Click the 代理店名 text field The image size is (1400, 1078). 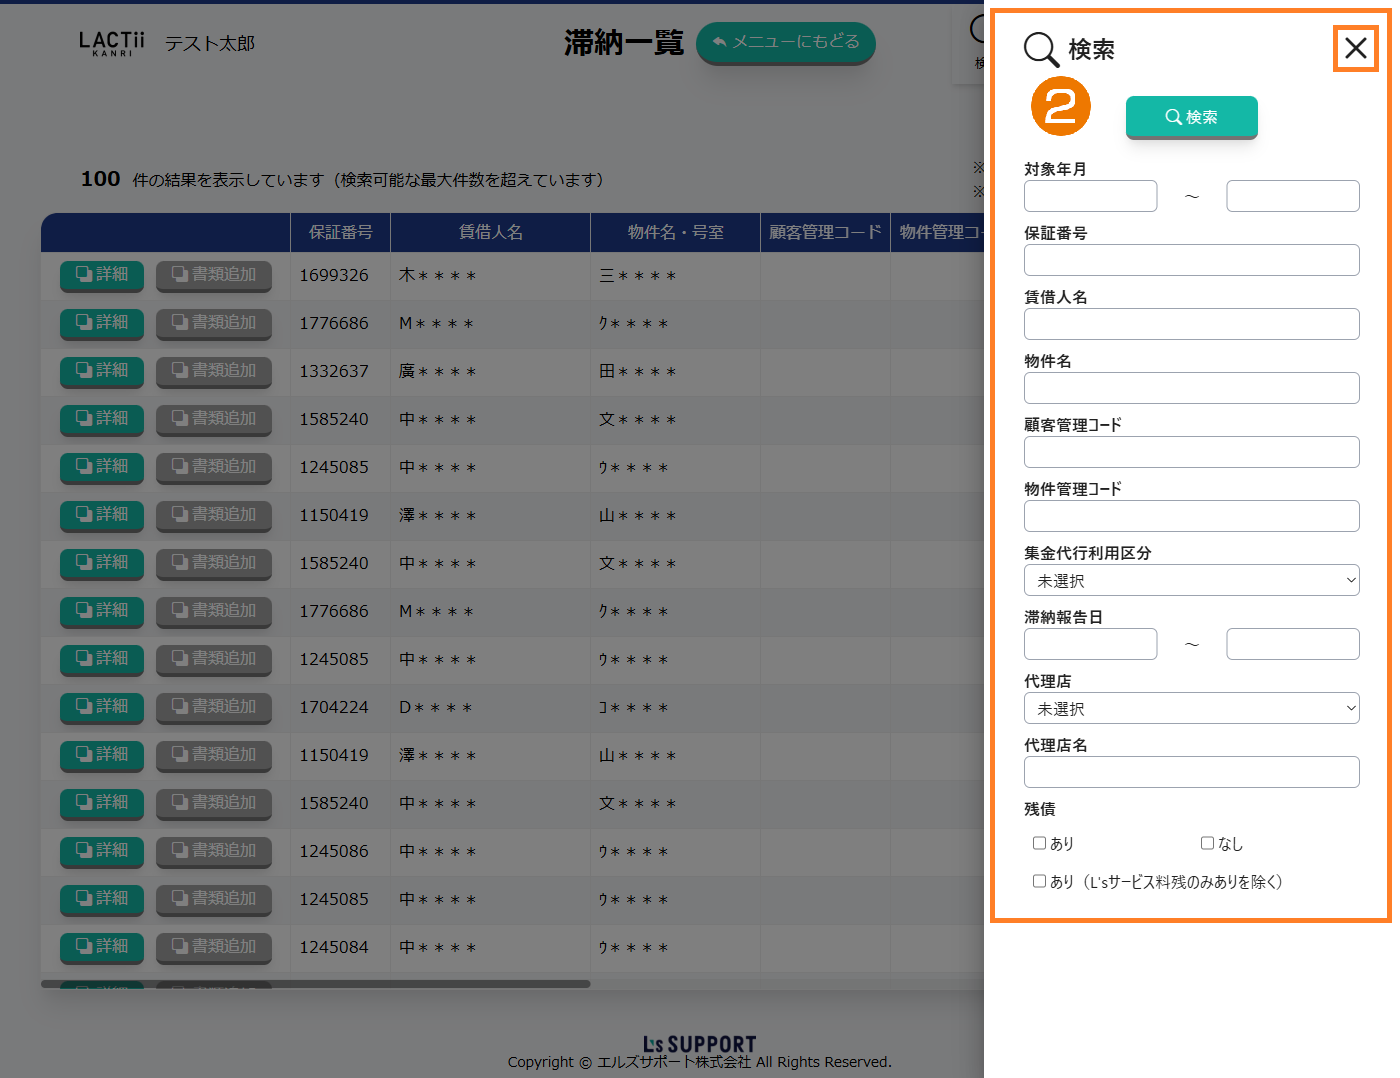(x=1191, y=772)
